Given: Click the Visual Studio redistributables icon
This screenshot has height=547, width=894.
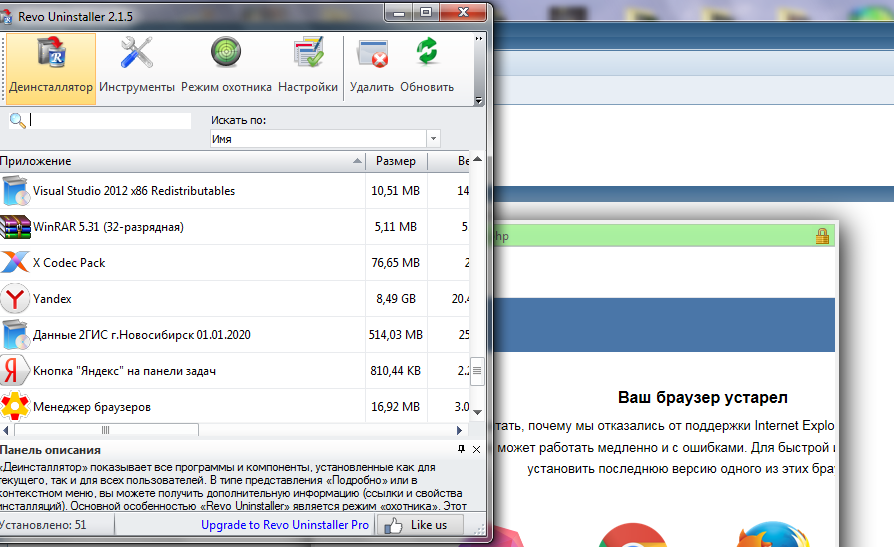Looking at the screenshot, I should pos(15,191).
